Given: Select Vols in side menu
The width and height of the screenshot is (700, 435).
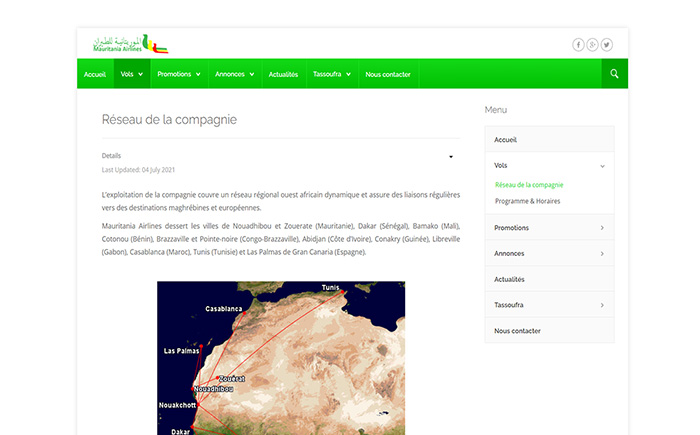Looking at the screenshot, I should point(550,165).
